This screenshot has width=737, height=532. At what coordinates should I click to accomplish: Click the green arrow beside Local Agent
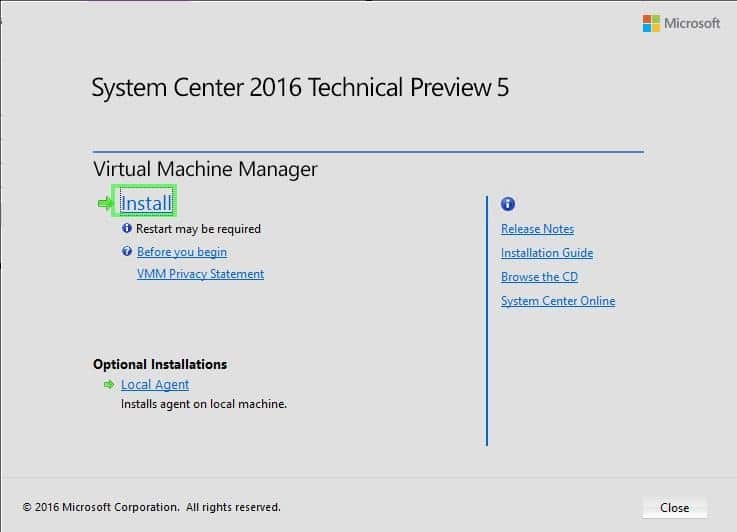109,384
